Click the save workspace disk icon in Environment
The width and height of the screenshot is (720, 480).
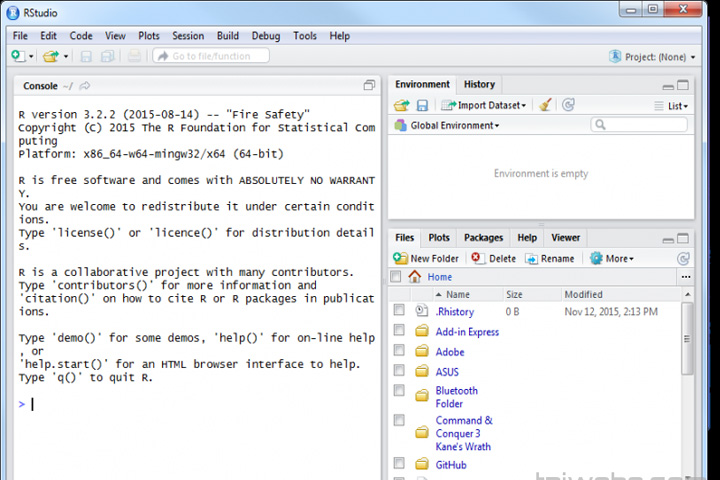[422, 106]
